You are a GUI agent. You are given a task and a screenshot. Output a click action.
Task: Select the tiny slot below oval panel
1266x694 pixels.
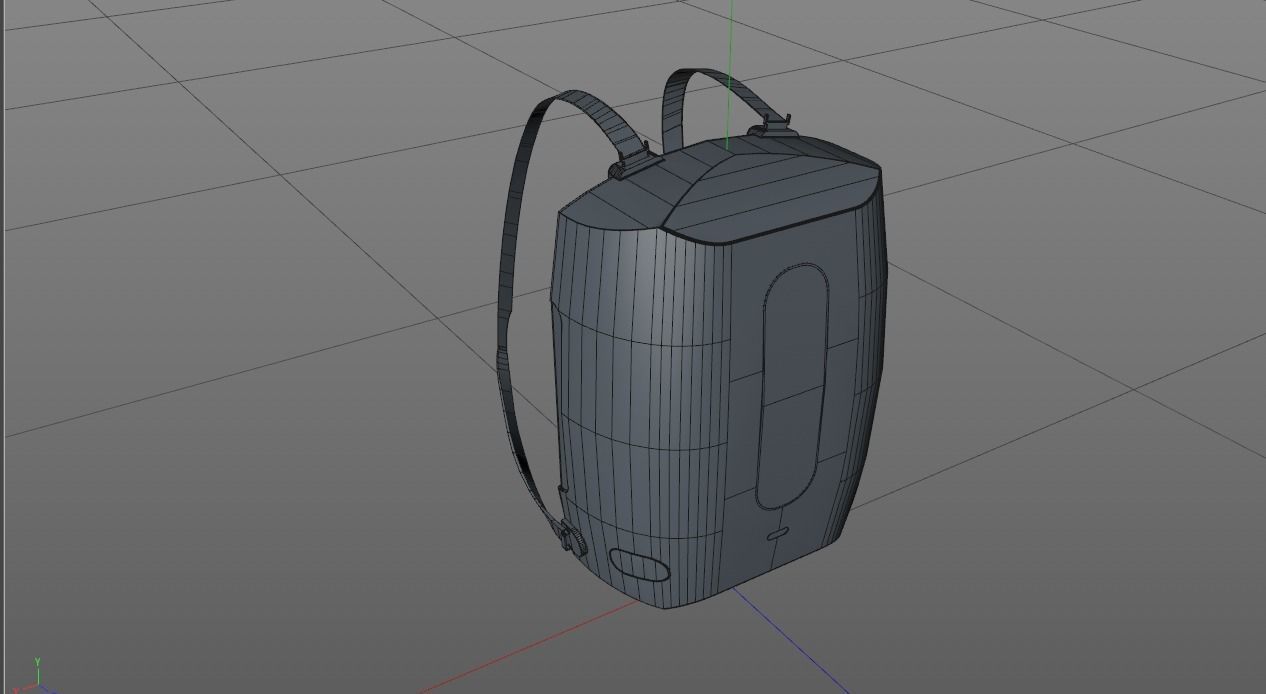click(x=779, y=535)
